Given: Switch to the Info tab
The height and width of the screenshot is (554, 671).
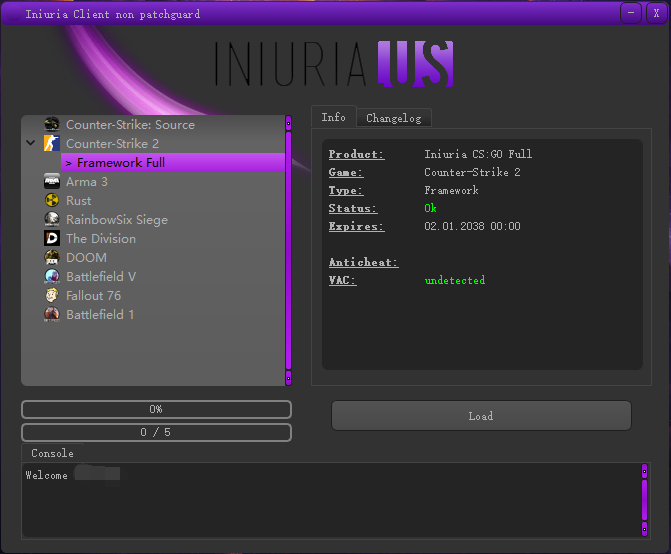Looking at the screenshot, I should [x=333, y=117].
